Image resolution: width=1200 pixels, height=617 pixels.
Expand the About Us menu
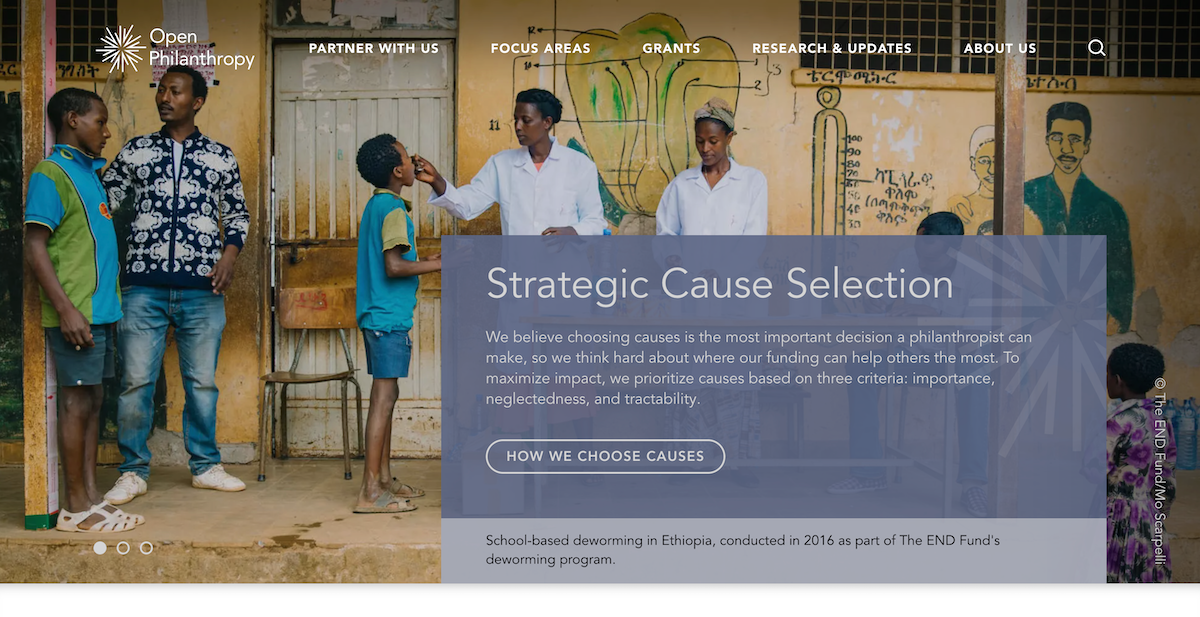(x=1000, y=48)
